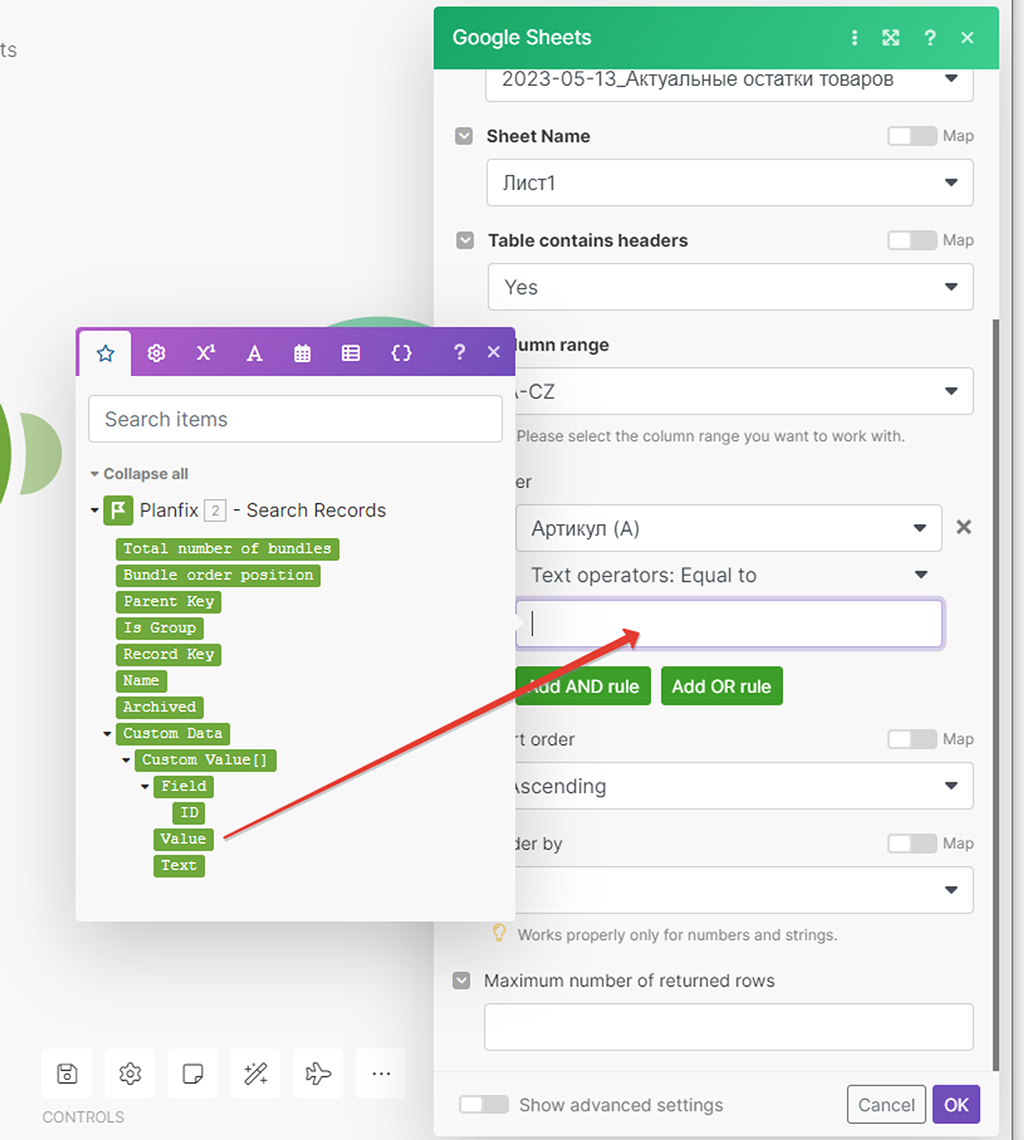Click the Google Sheets panel vertical scrollbar
1024x1140 pixels.
[x=996, y=694]
